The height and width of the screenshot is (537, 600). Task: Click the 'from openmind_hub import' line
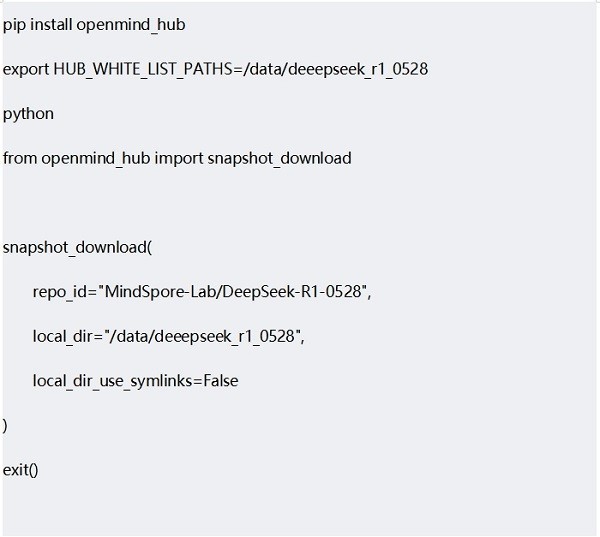177,158
